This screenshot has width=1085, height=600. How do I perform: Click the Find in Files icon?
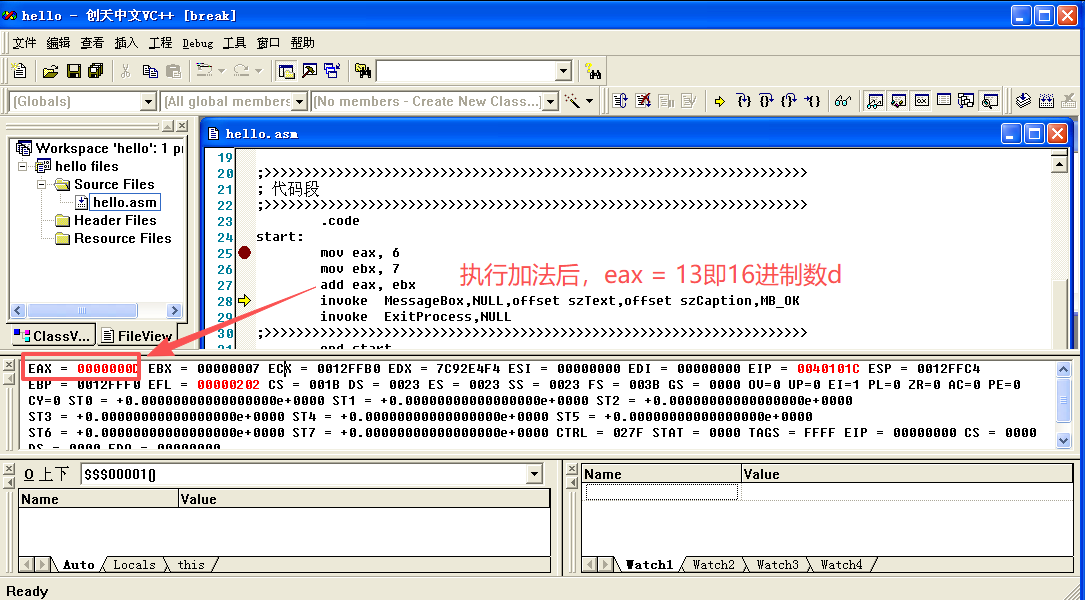(363, 71)
